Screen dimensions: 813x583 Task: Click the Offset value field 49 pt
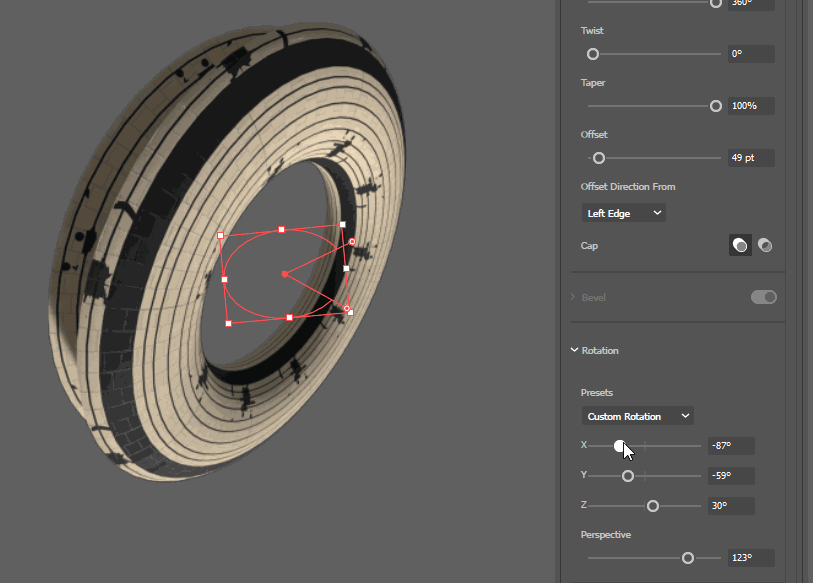(751, 158)
